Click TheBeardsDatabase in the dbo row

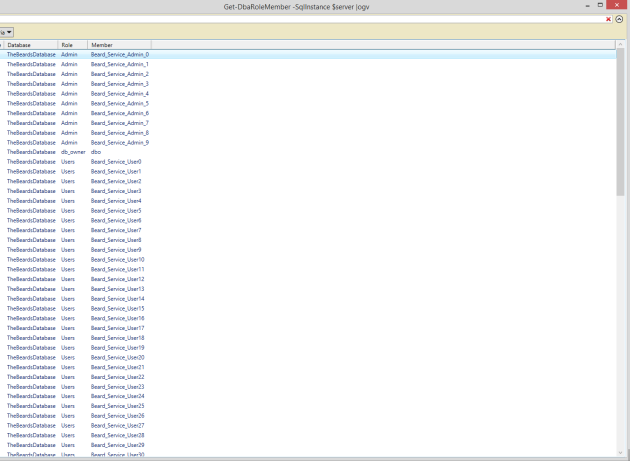(x=31, y=152)
